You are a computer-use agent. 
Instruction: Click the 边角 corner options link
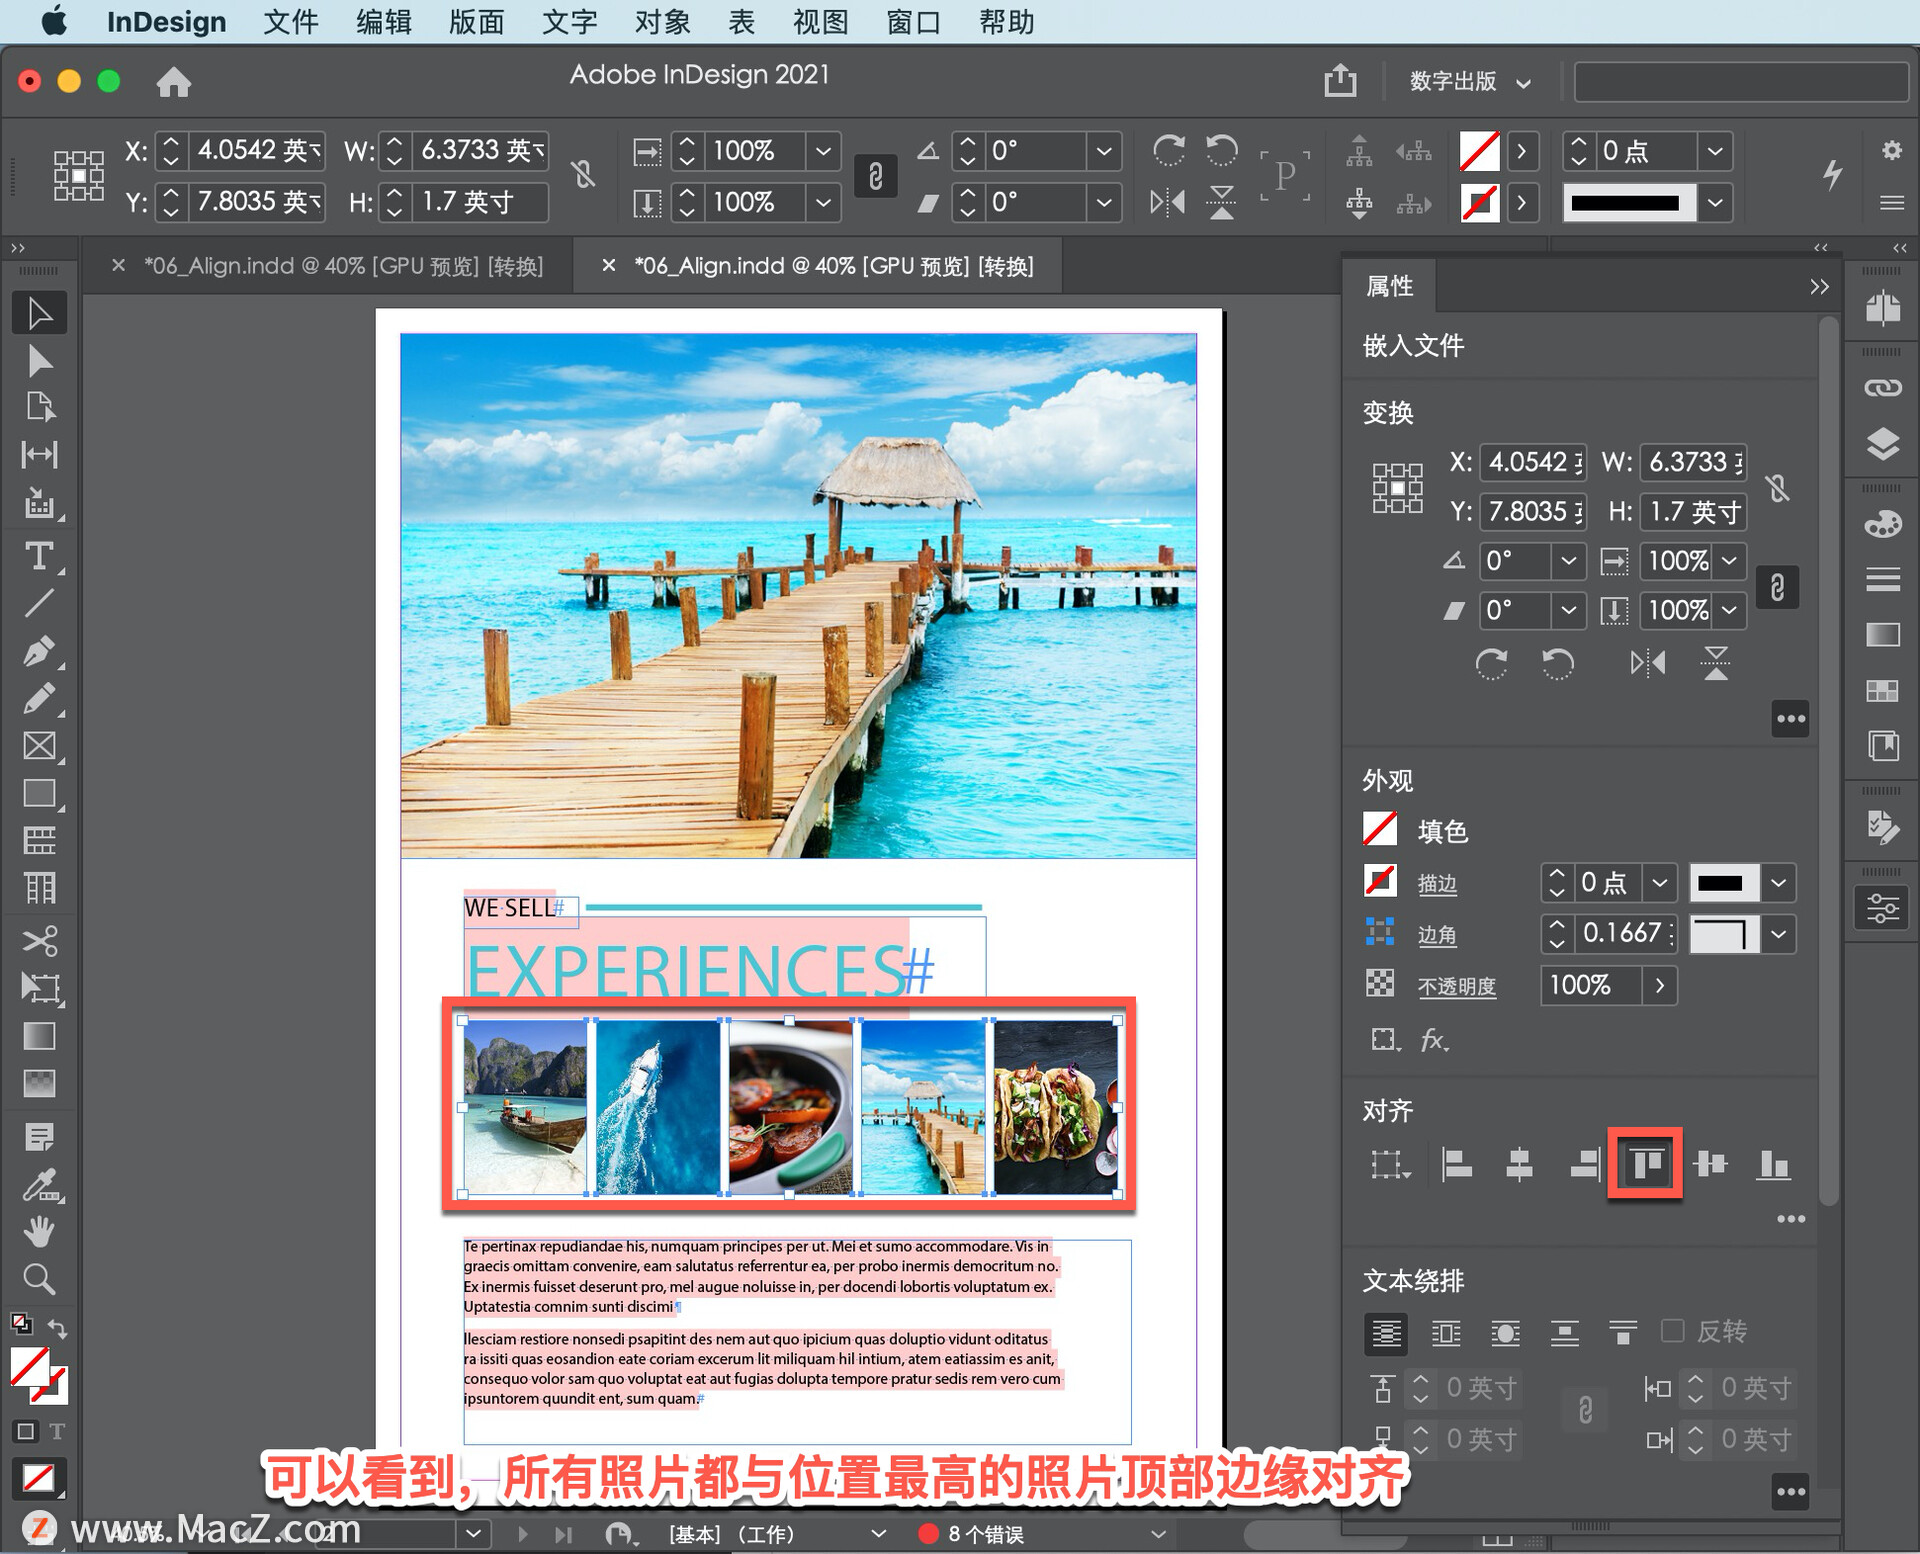click(1437, 934)
